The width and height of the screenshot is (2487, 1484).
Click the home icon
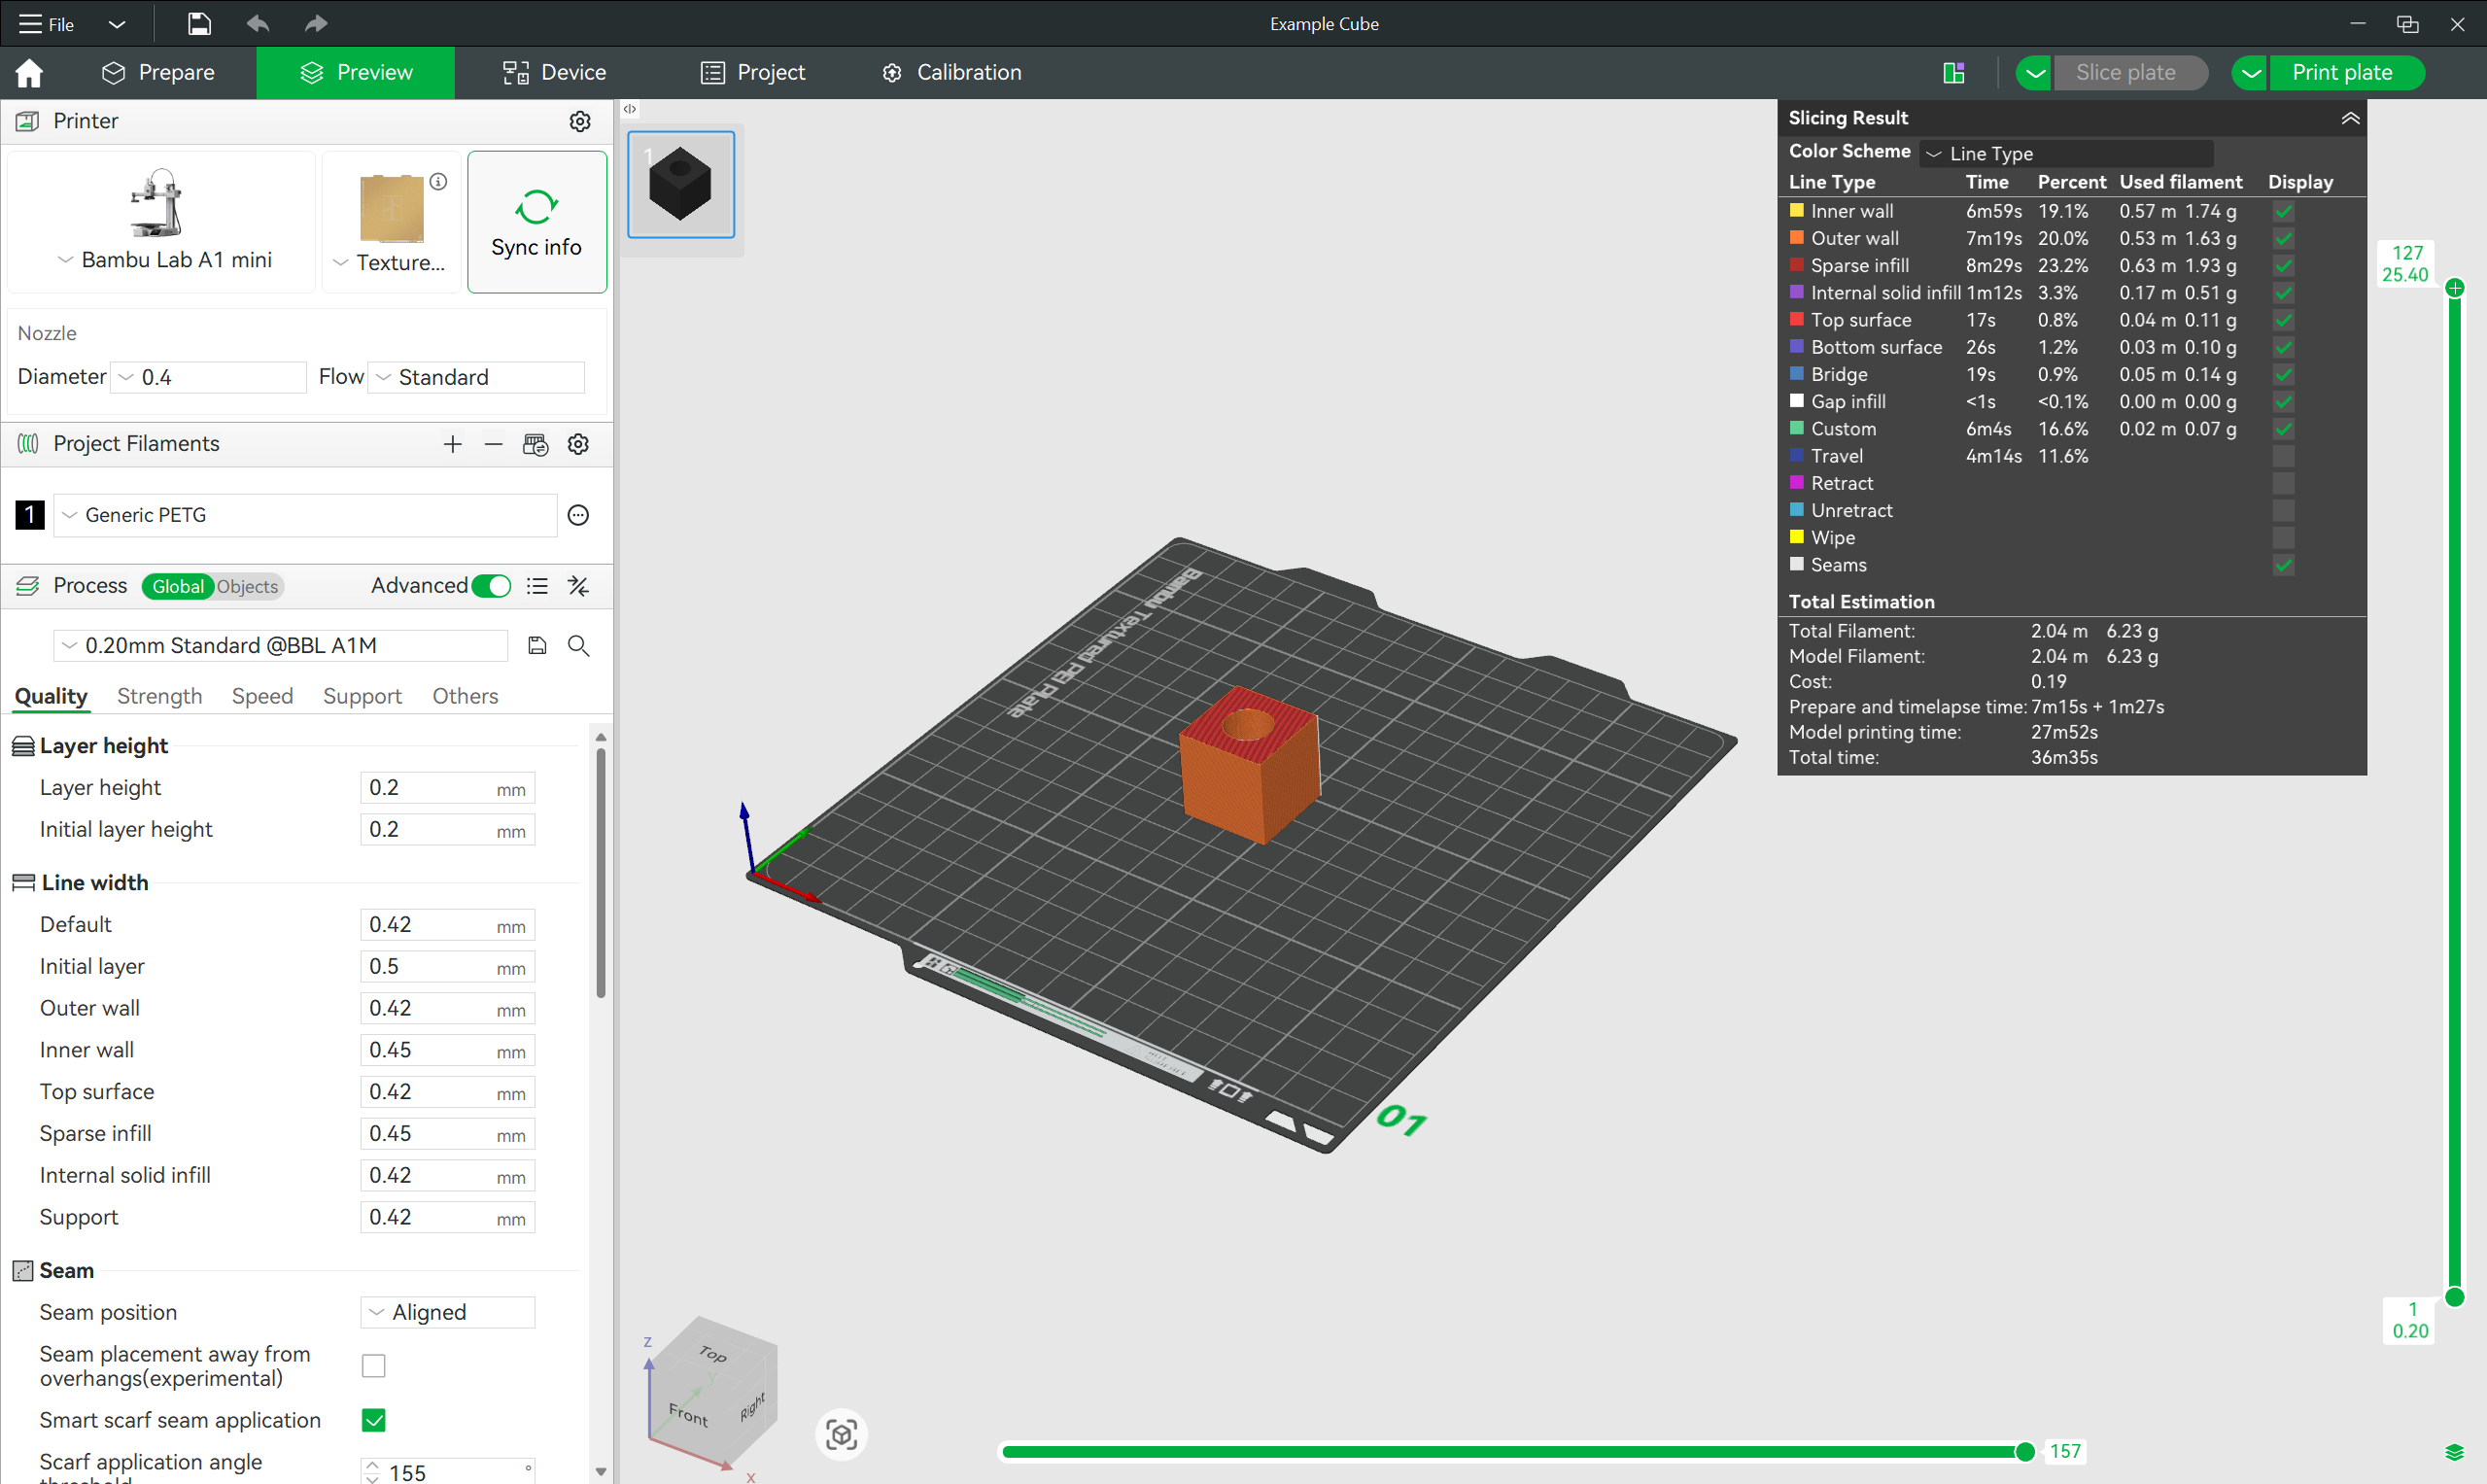(29, 72)
